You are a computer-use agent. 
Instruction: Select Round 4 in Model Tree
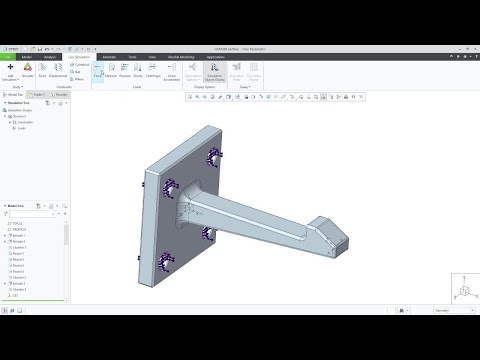[x=16, y=266]
